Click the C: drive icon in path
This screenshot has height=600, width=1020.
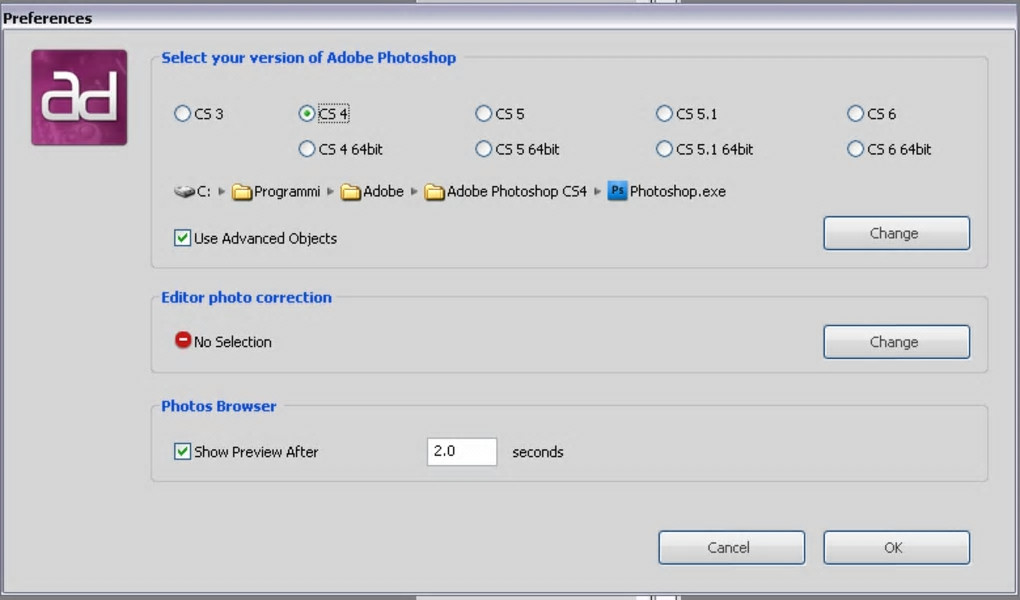tap(184, 191)
